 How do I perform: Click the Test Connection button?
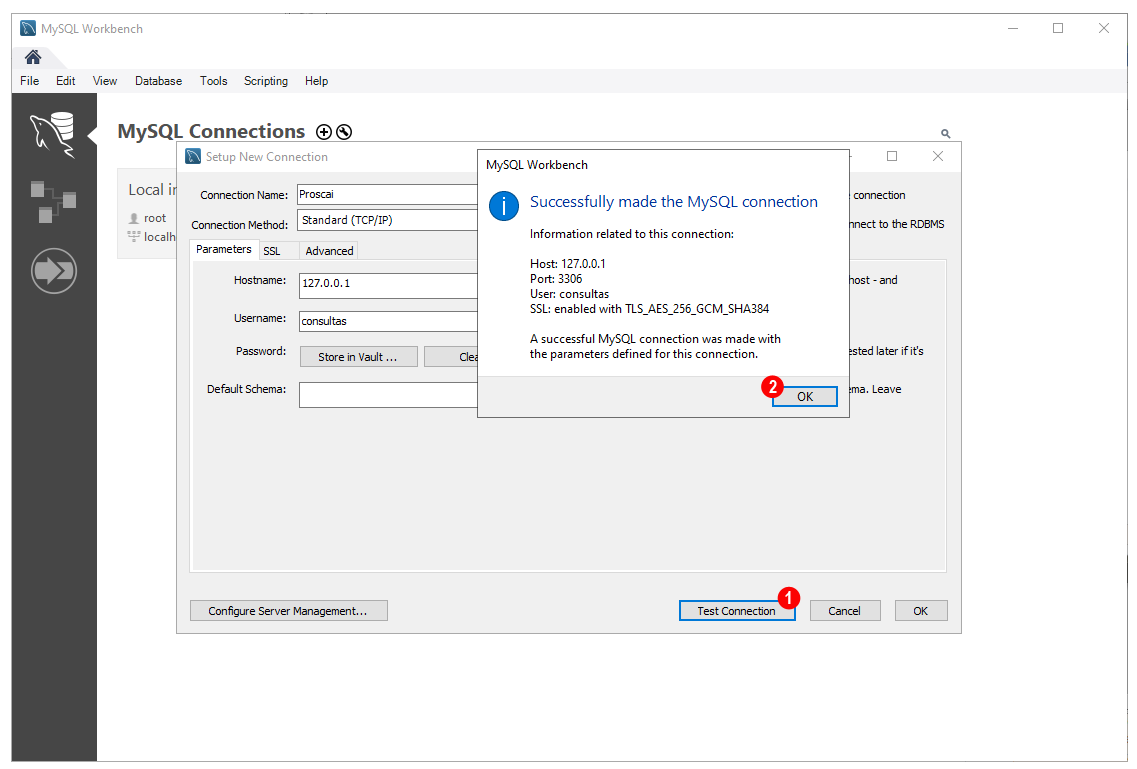[737, 611]
